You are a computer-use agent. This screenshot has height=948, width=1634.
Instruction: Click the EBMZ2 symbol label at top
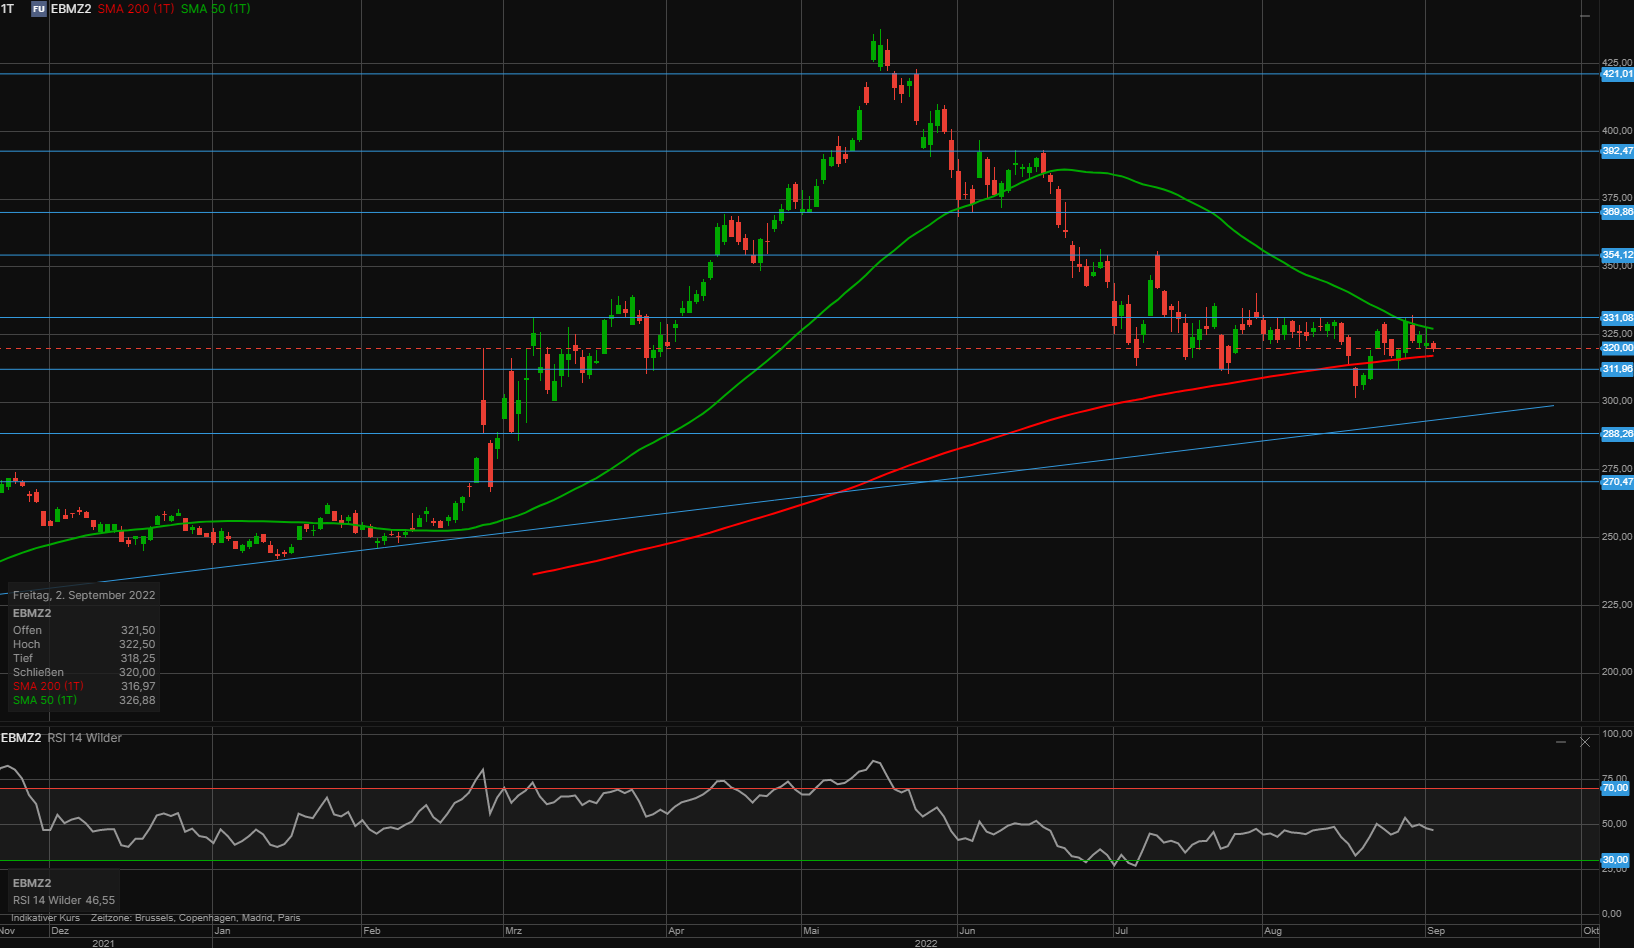coord(71,9)
